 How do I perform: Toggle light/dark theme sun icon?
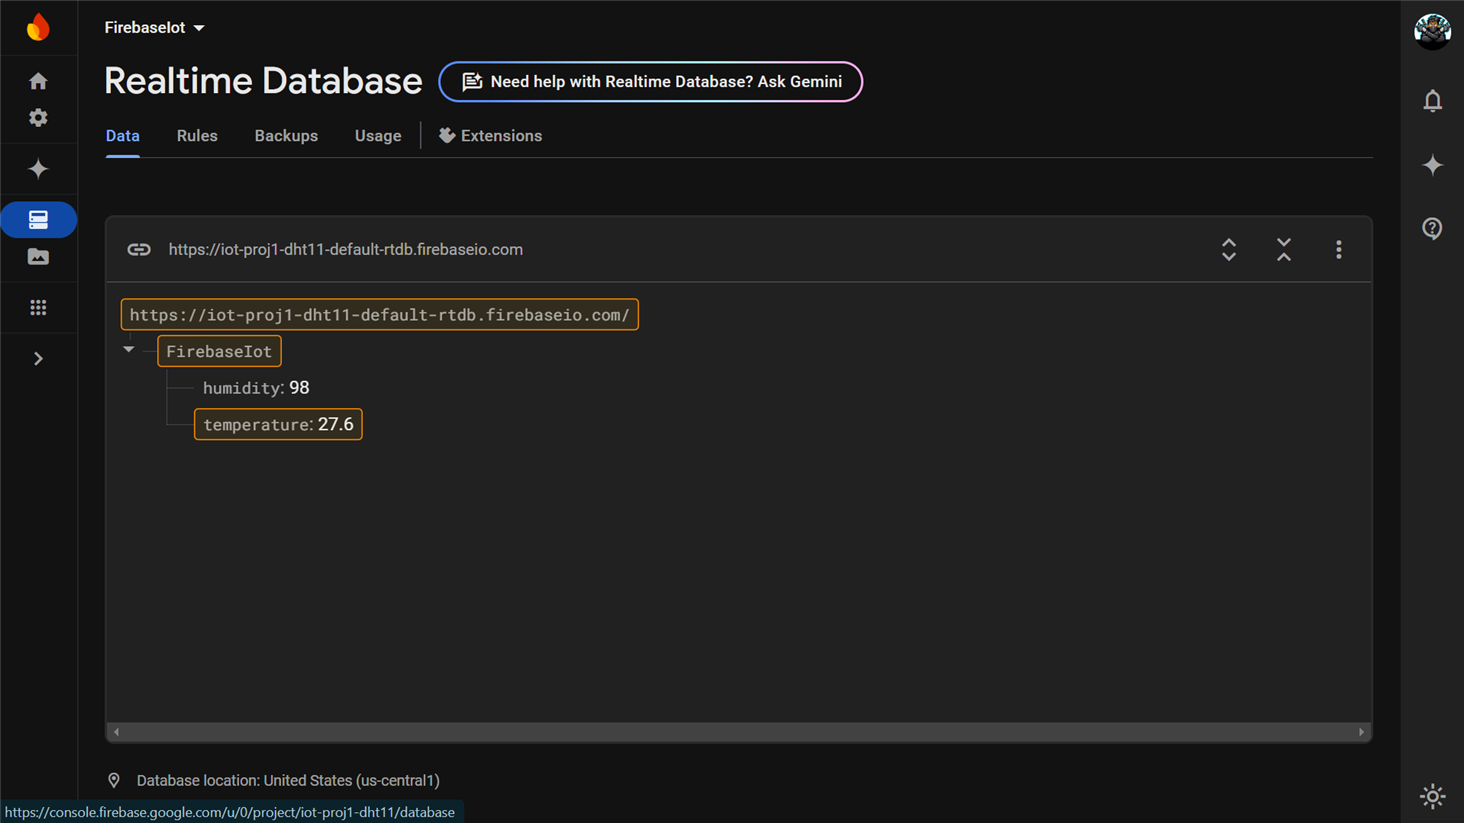(x=1432, y=796)
